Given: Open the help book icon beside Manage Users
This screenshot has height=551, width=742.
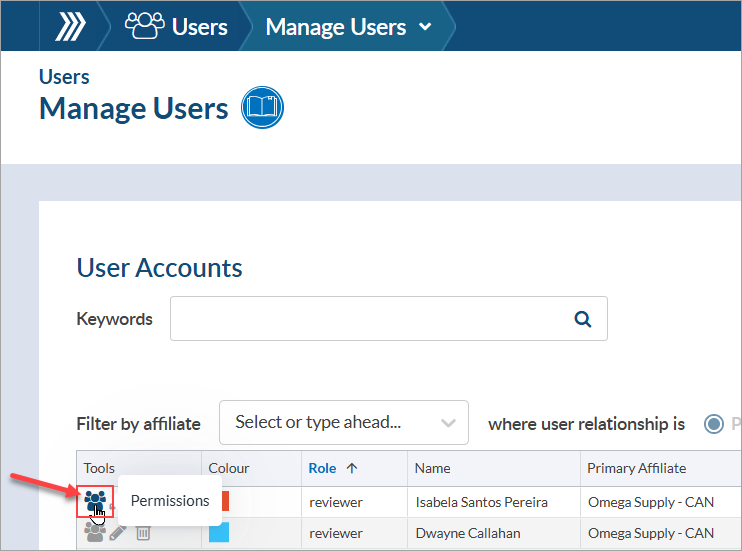Looking at the screenshot, I should click(x=263, y=108).
